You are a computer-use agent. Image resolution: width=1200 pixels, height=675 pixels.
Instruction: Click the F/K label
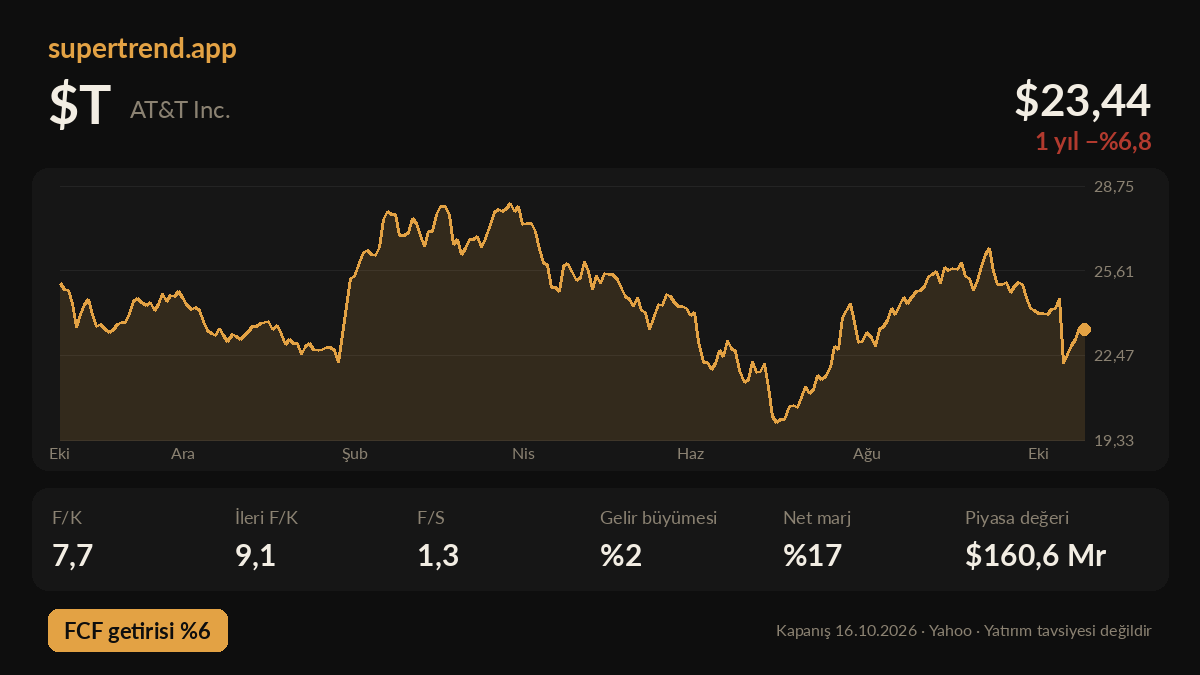click(x=66, y=518)
